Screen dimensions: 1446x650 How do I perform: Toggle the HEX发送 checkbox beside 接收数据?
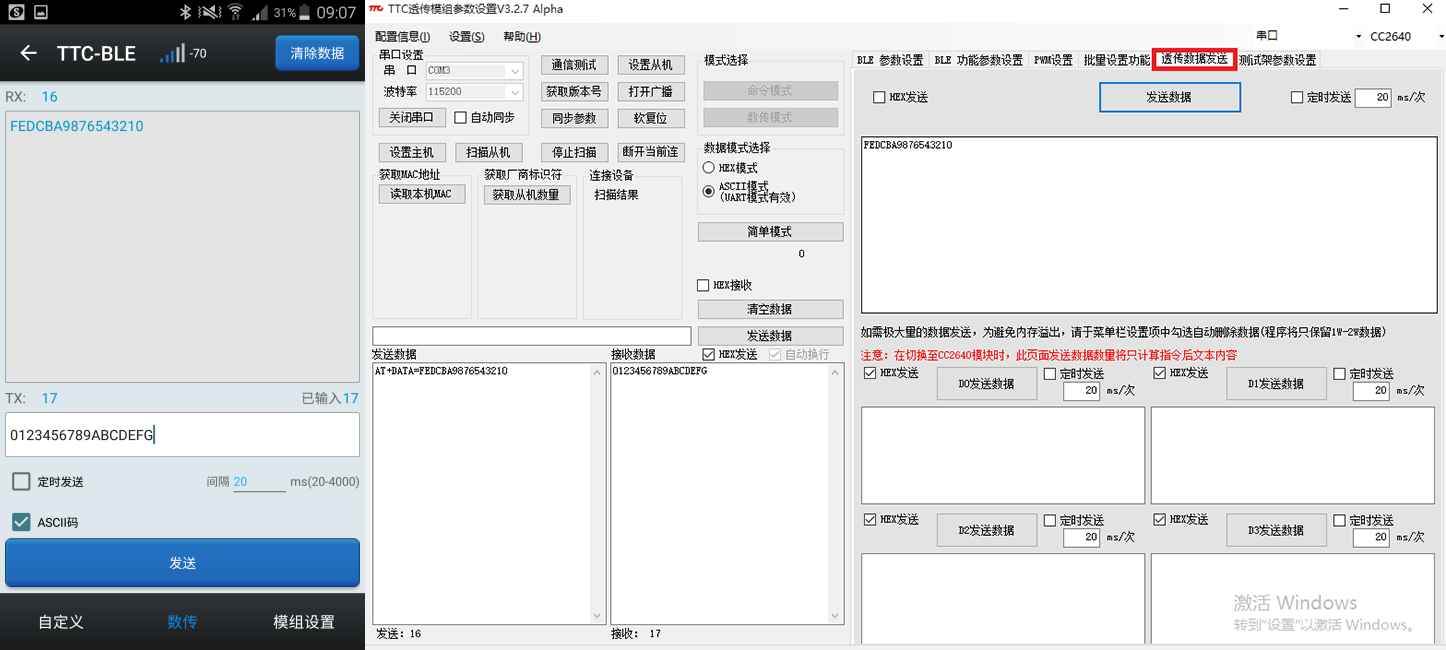(709, 354)
